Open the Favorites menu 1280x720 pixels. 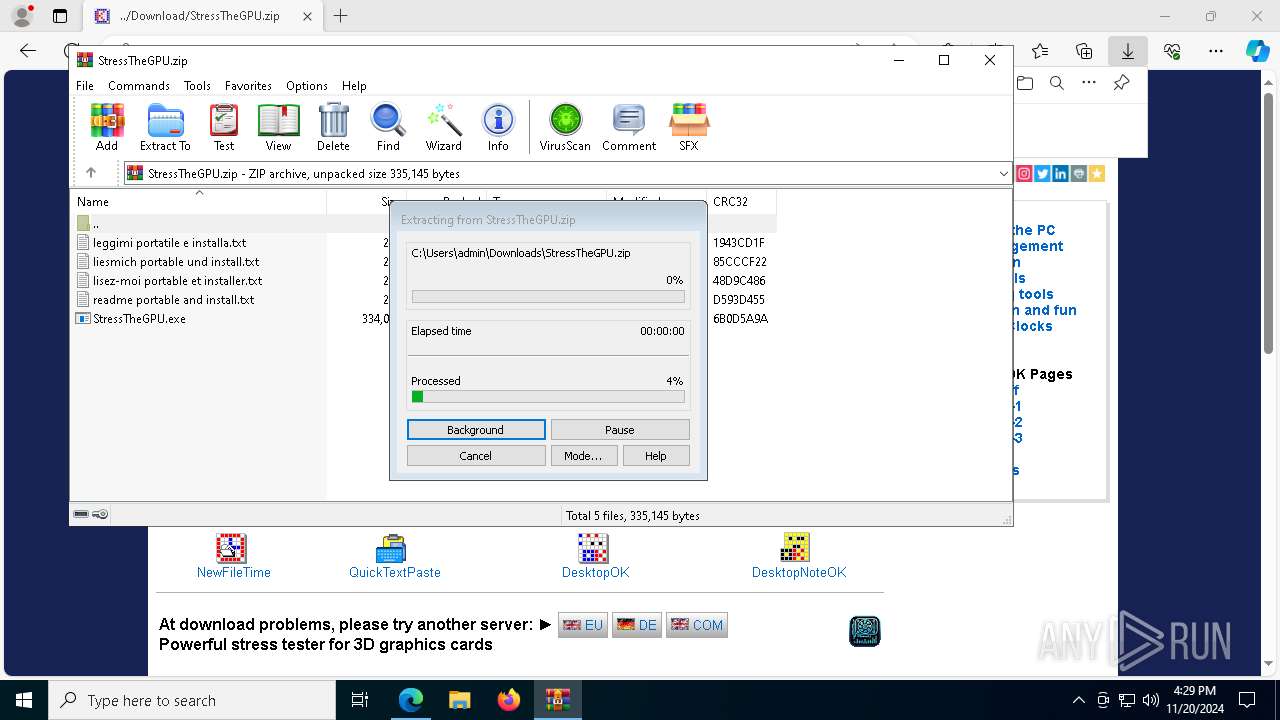pos(248,86)
